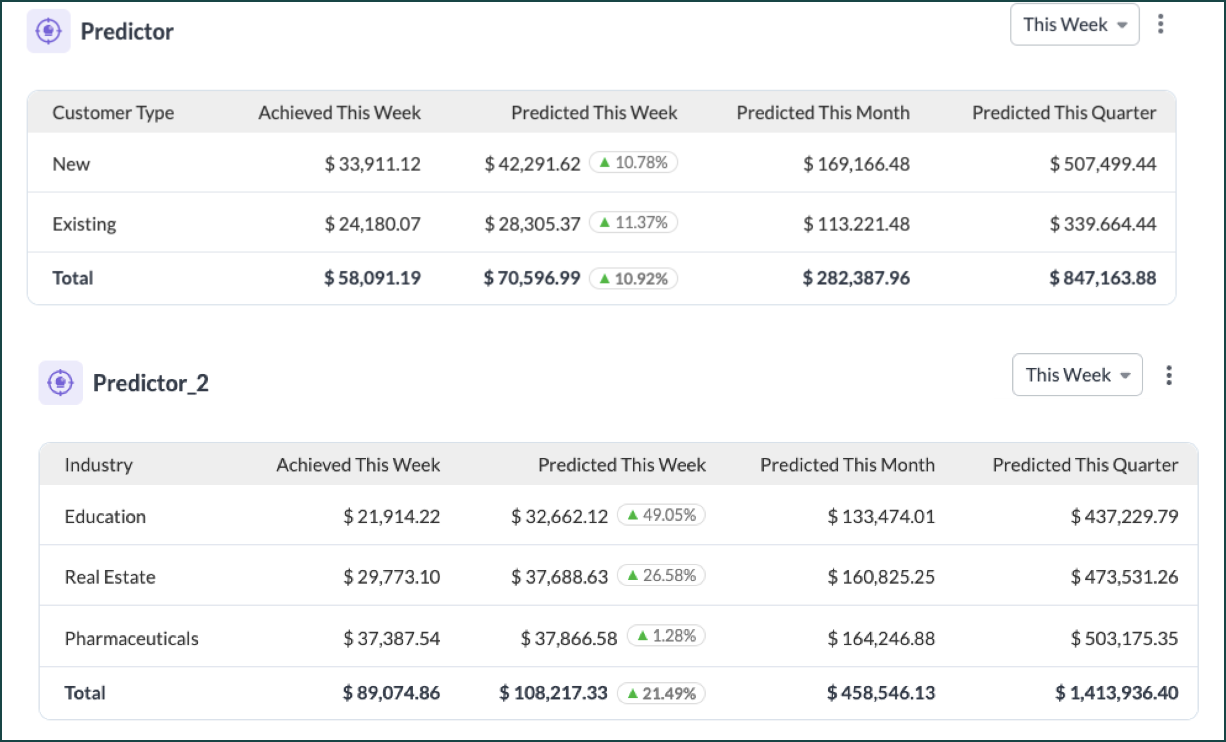1226x742 pixels.
Task: Click the Predictor target icon
Action: coord(48,31)
